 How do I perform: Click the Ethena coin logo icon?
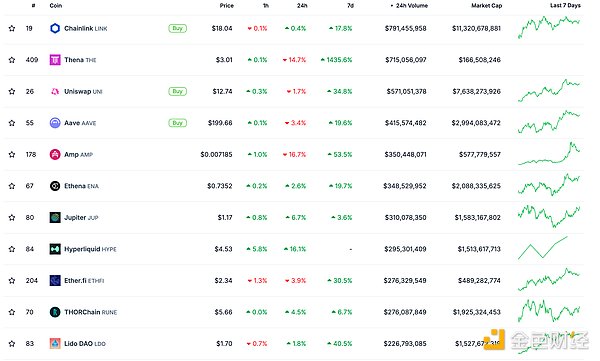(x=55, y=186)
